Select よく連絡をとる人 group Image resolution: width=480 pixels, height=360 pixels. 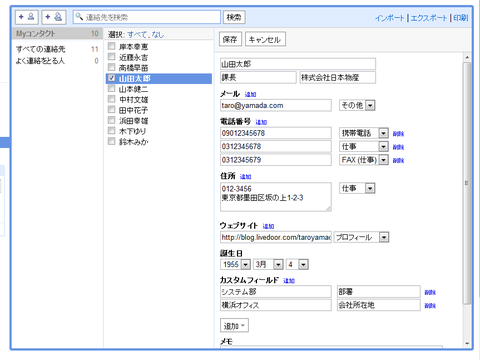click(57, 61)
